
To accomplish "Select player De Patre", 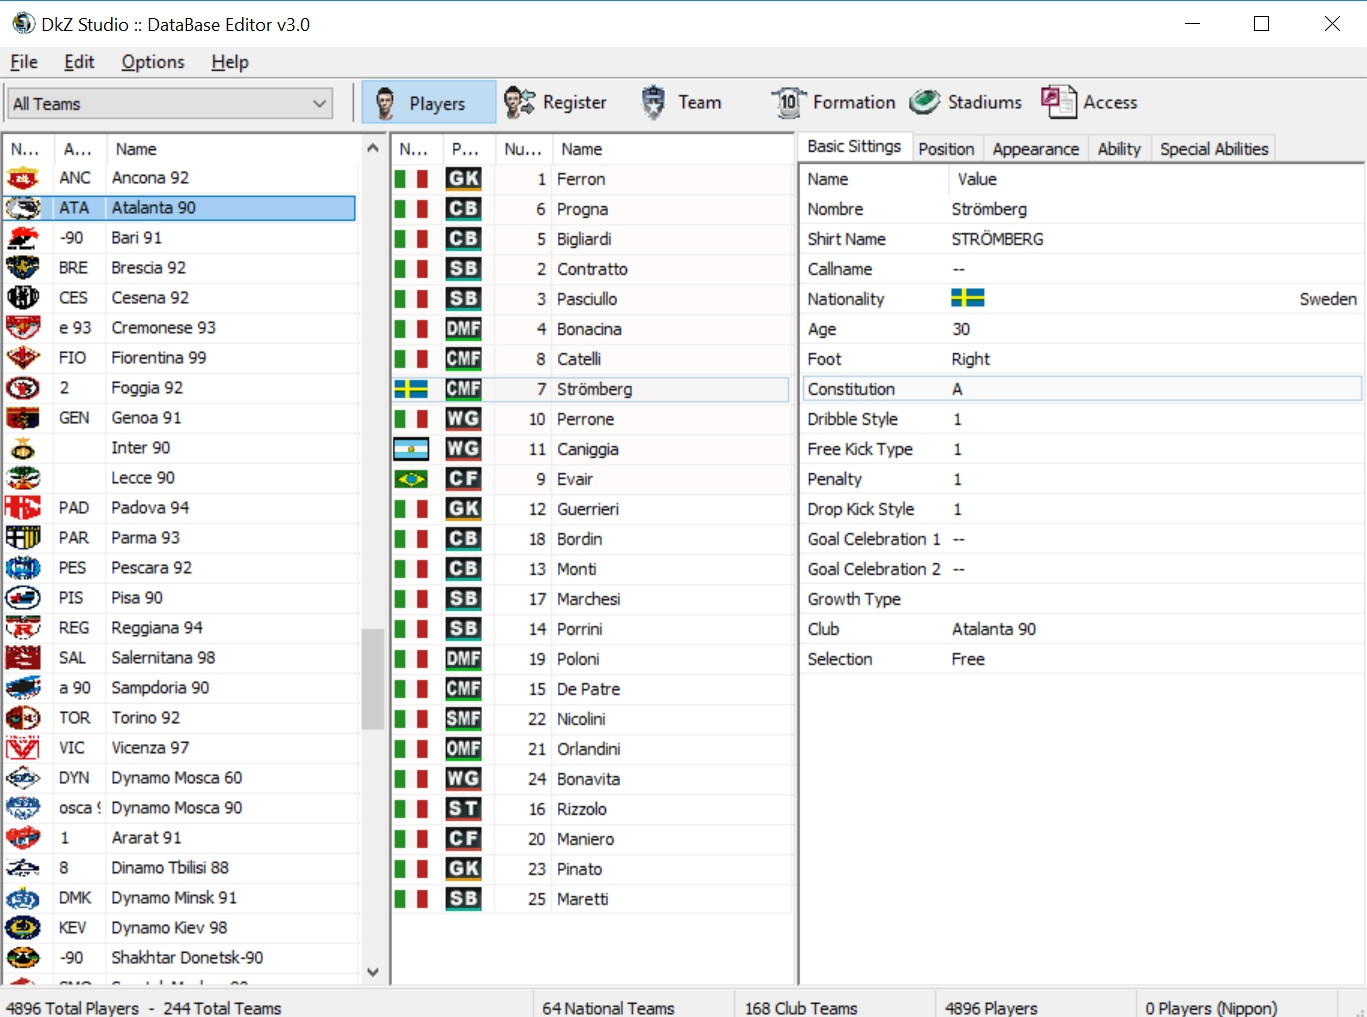I will pos(591,689).
